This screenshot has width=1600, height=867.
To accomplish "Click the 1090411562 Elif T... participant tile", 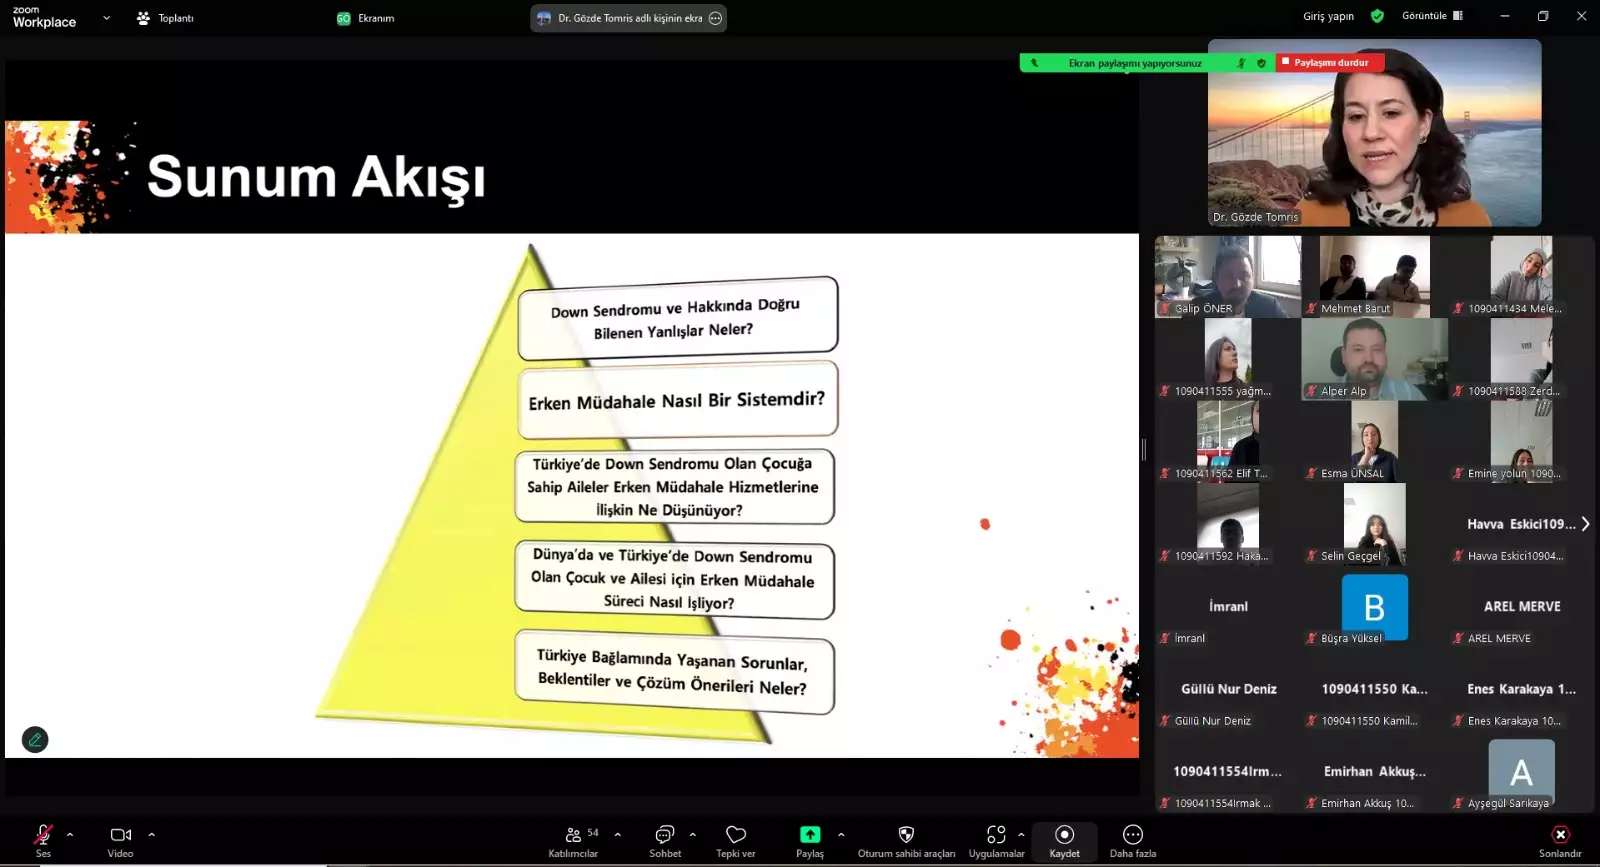I will pos(1228,441).
